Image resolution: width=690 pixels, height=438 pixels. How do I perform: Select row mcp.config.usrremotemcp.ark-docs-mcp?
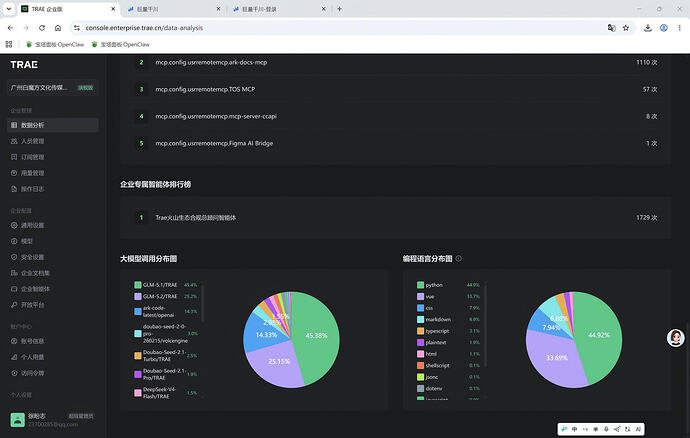(x=396, y=62)
